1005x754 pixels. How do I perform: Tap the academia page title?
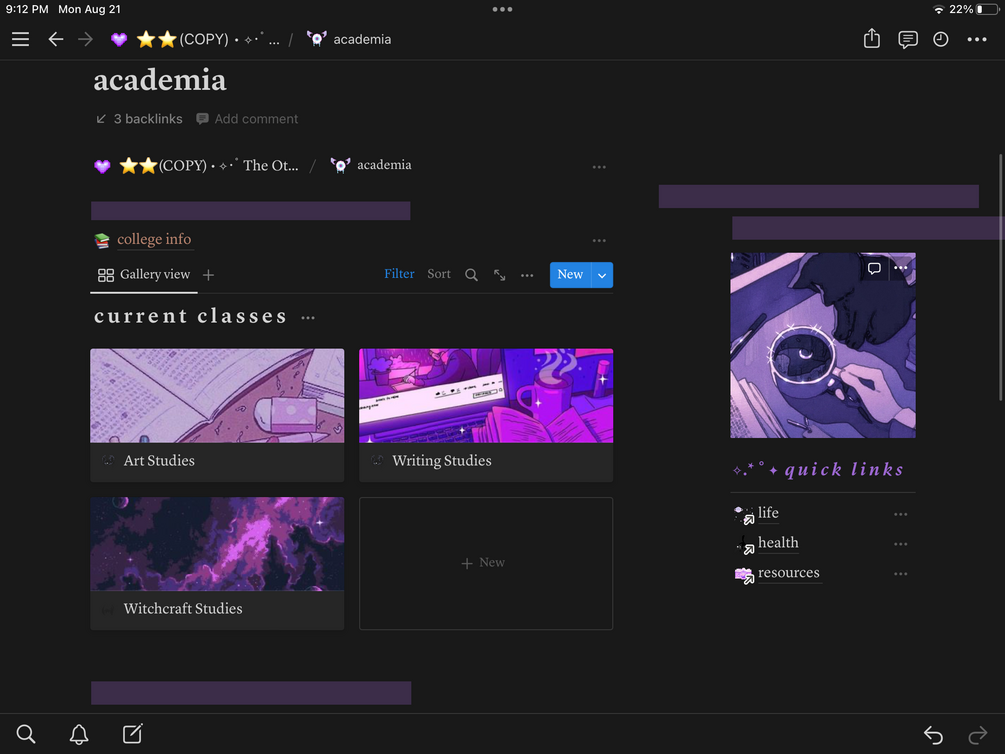(x=160, y=80)
